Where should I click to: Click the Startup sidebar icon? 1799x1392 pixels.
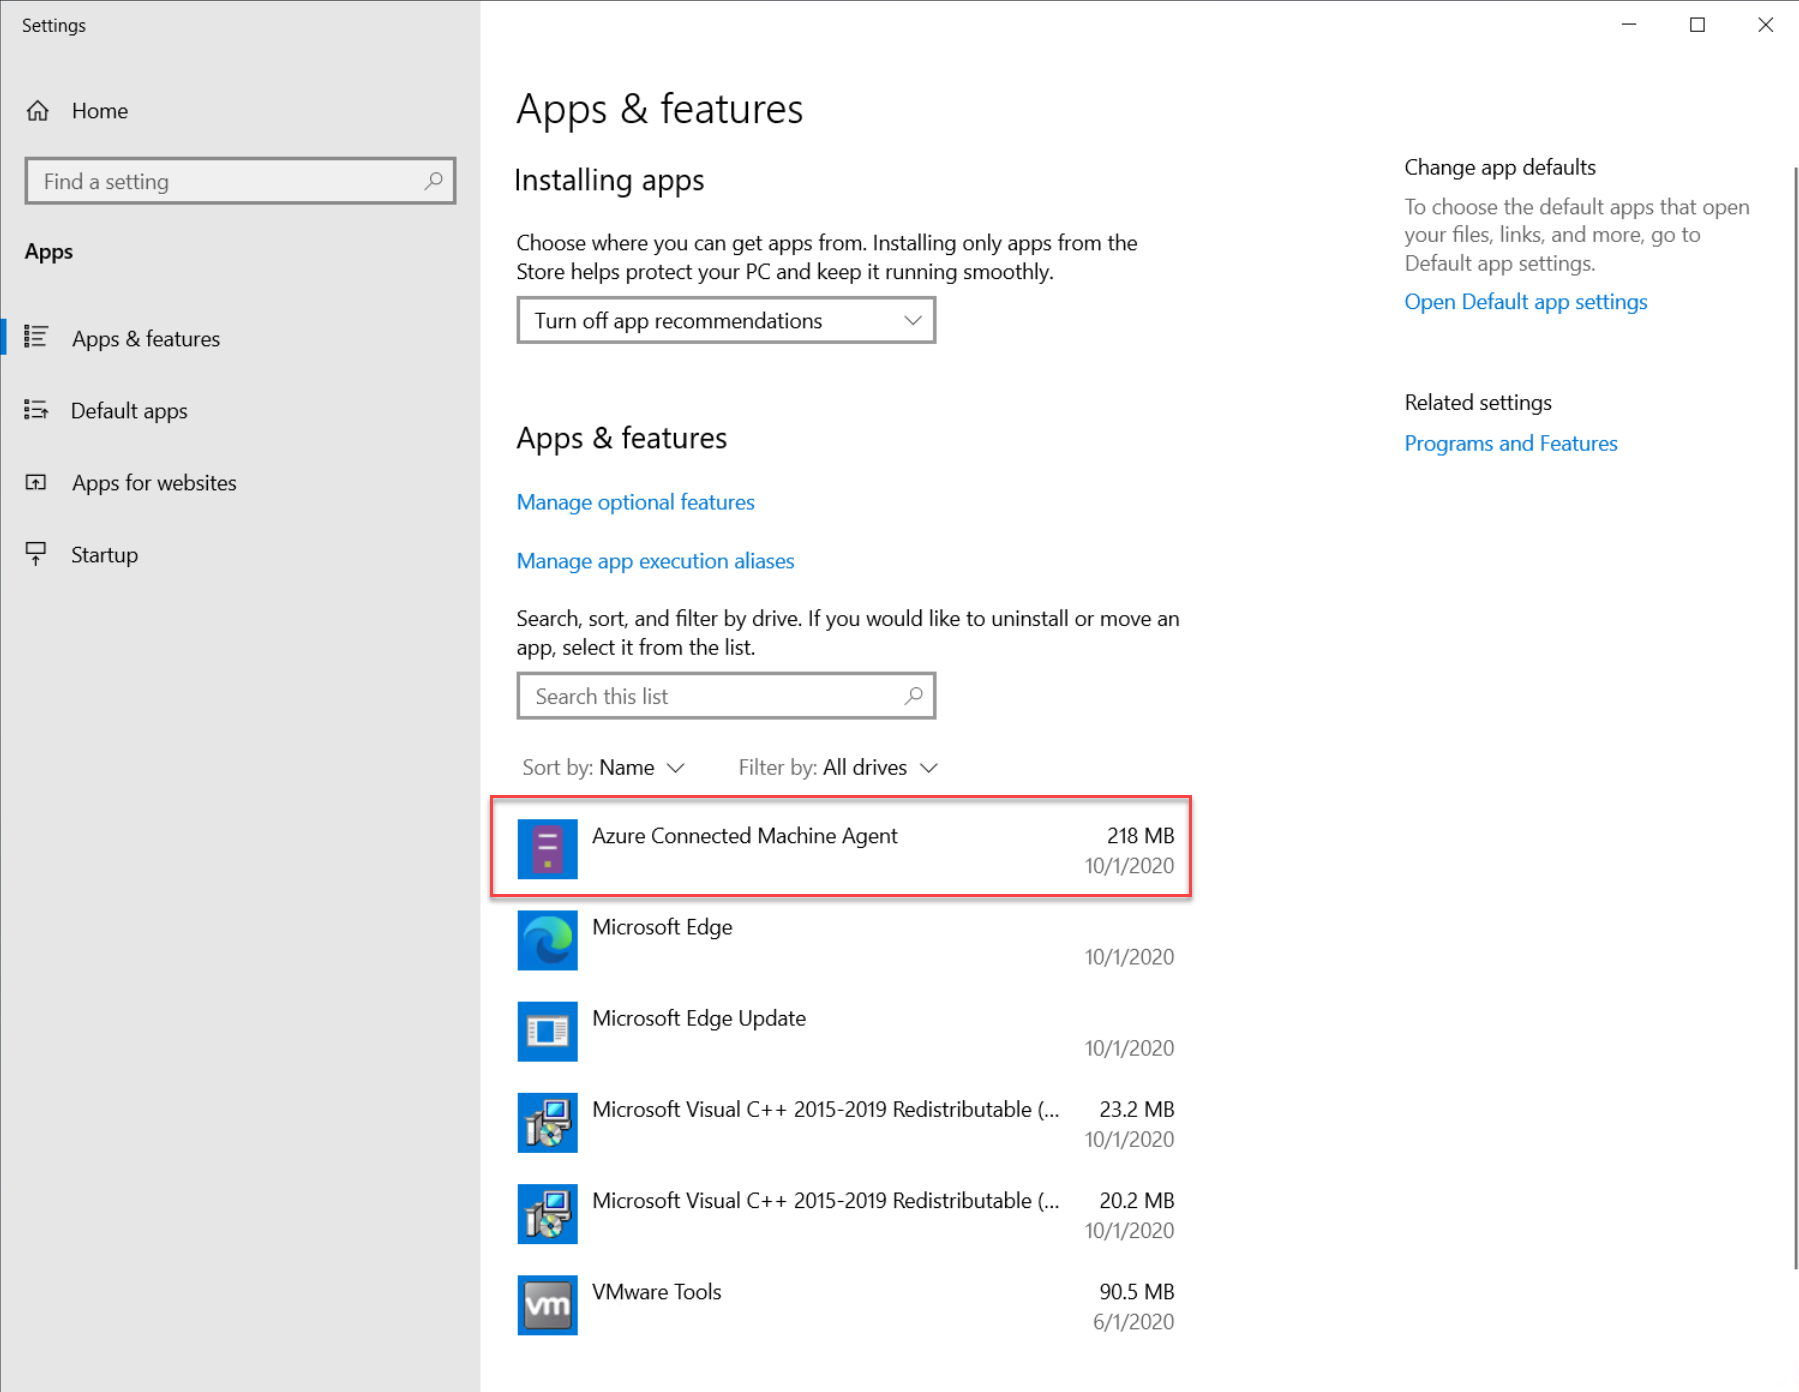point(36,554)
